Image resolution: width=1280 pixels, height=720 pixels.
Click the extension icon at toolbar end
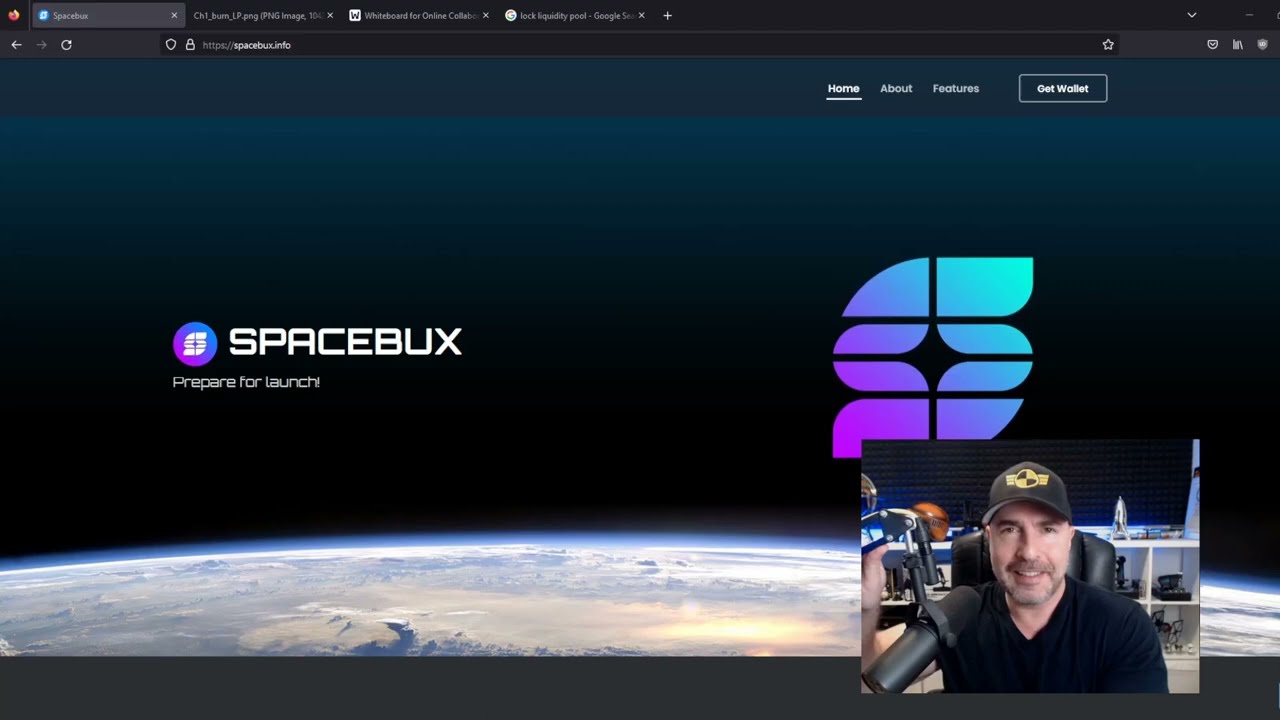point(1263,45)
